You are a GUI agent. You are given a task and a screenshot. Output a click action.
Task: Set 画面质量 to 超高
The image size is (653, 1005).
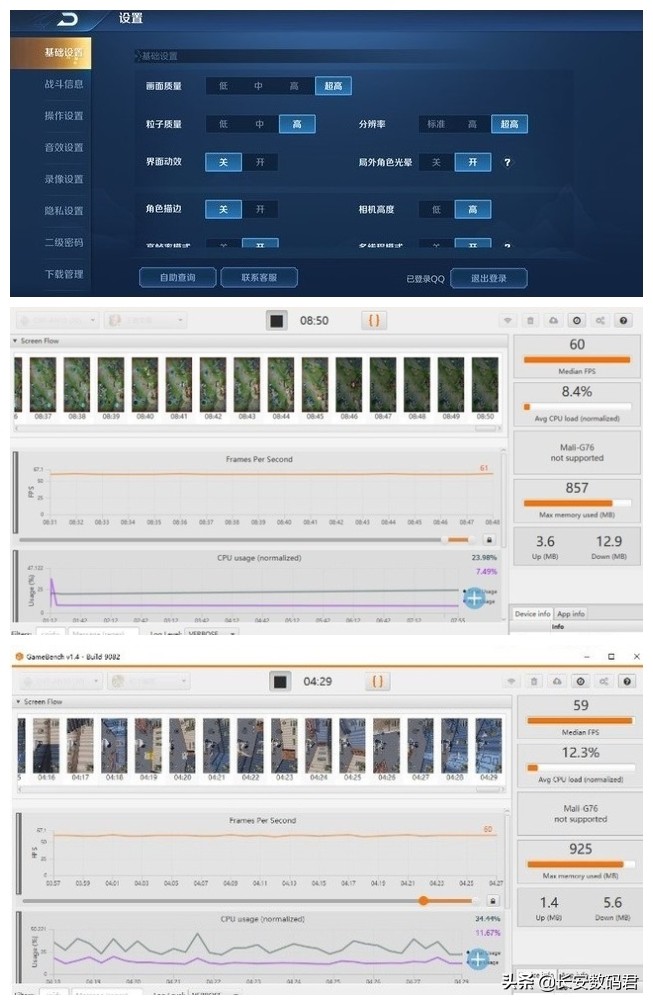click(x=333, y=86)
